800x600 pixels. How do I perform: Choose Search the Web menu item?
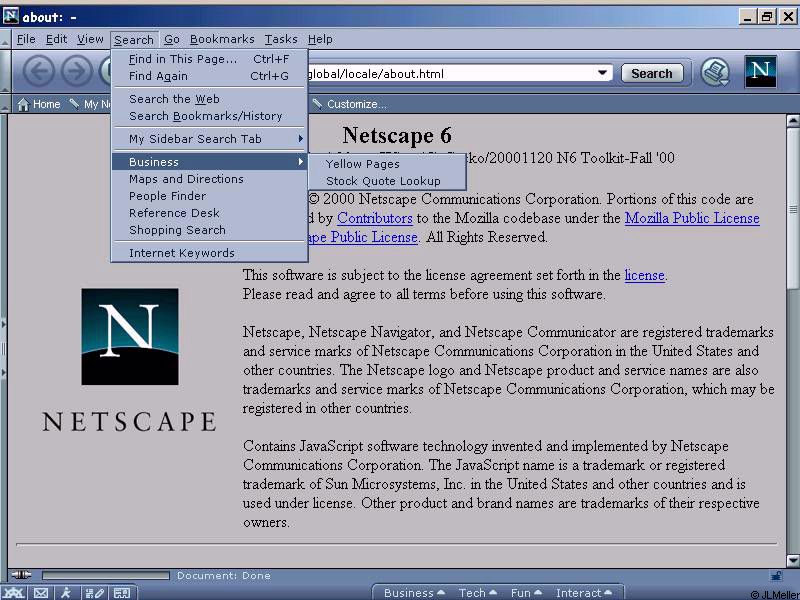[209, 99]
